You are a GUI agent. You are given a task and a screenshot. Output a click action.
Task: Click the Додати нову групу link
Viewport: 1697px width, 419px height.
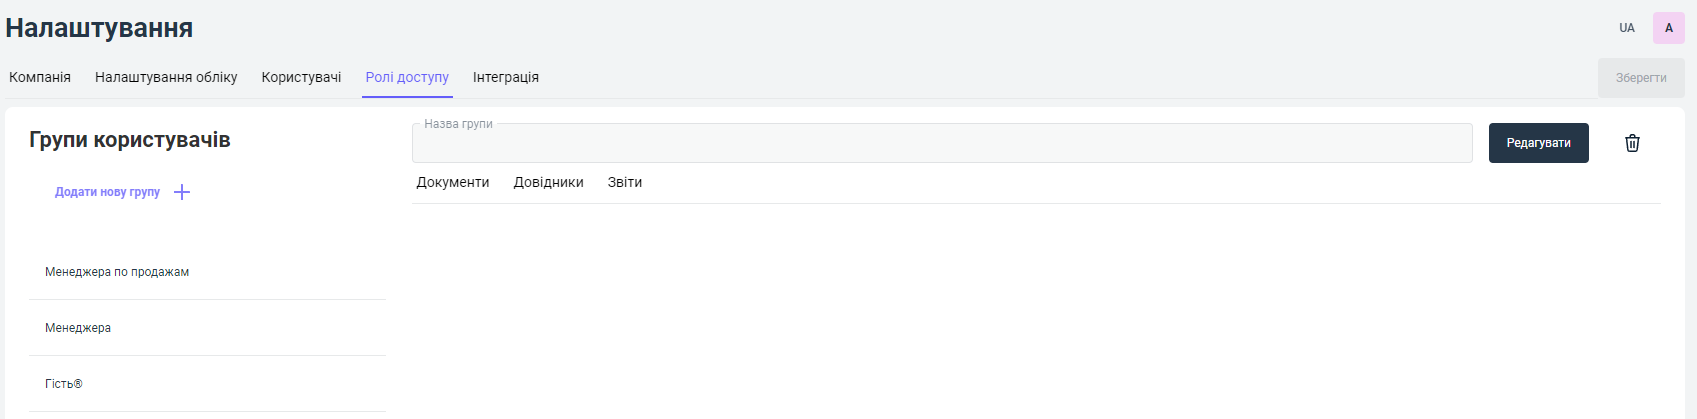pyautogui.click(x=107, y=192)
